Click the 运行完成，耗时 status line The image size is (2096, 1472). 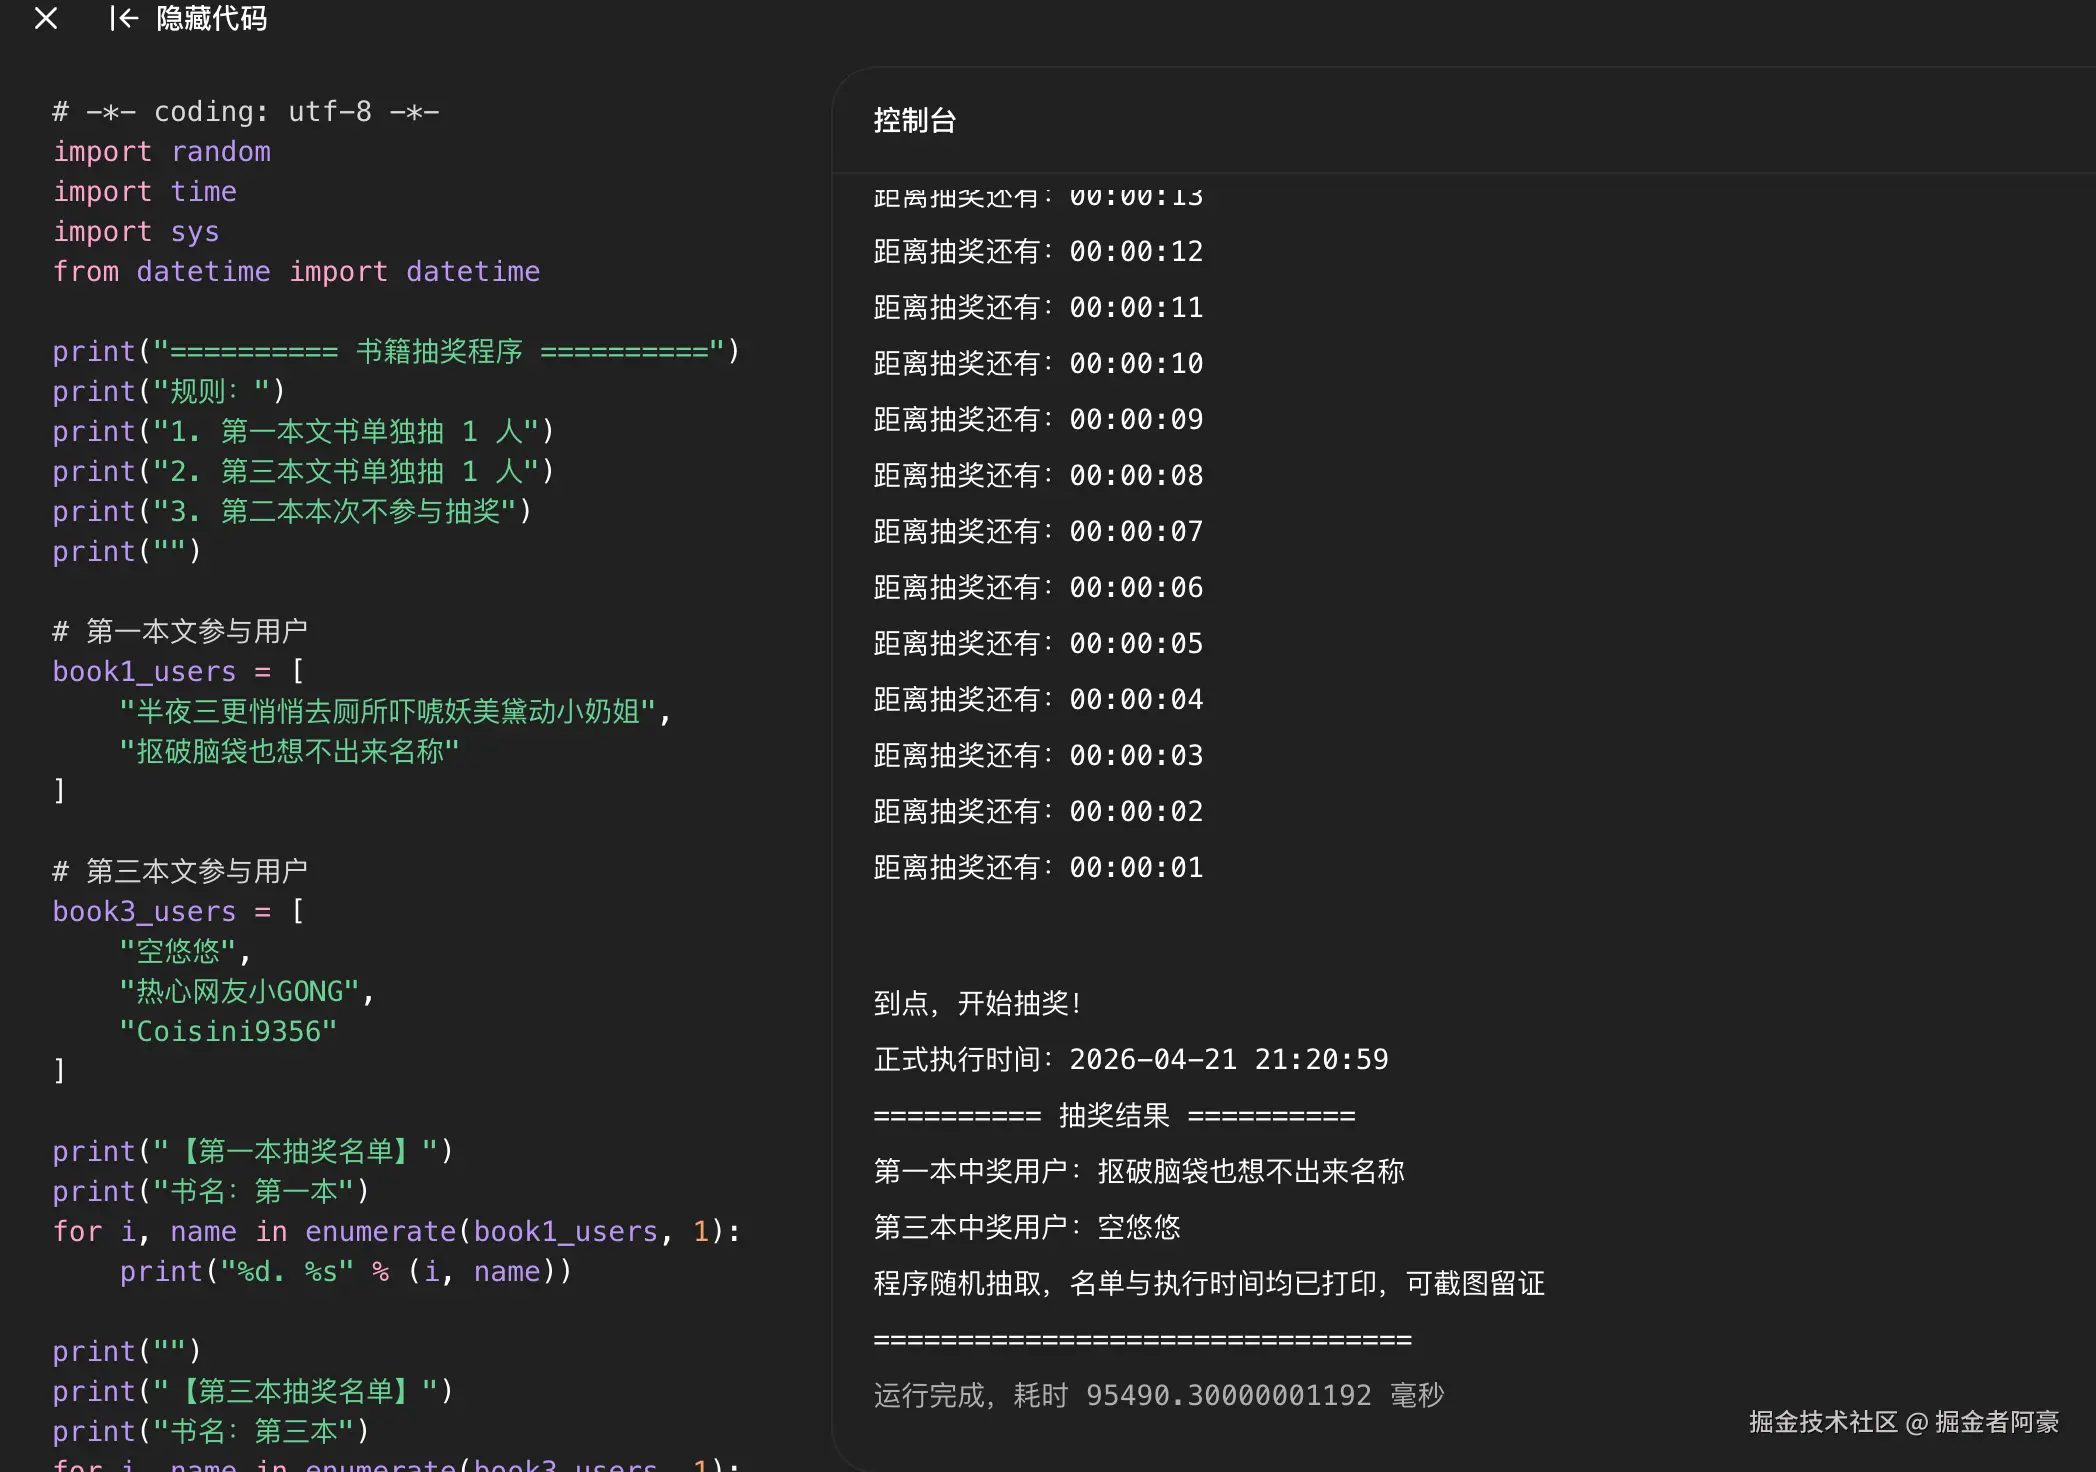pos(1159,1396)
